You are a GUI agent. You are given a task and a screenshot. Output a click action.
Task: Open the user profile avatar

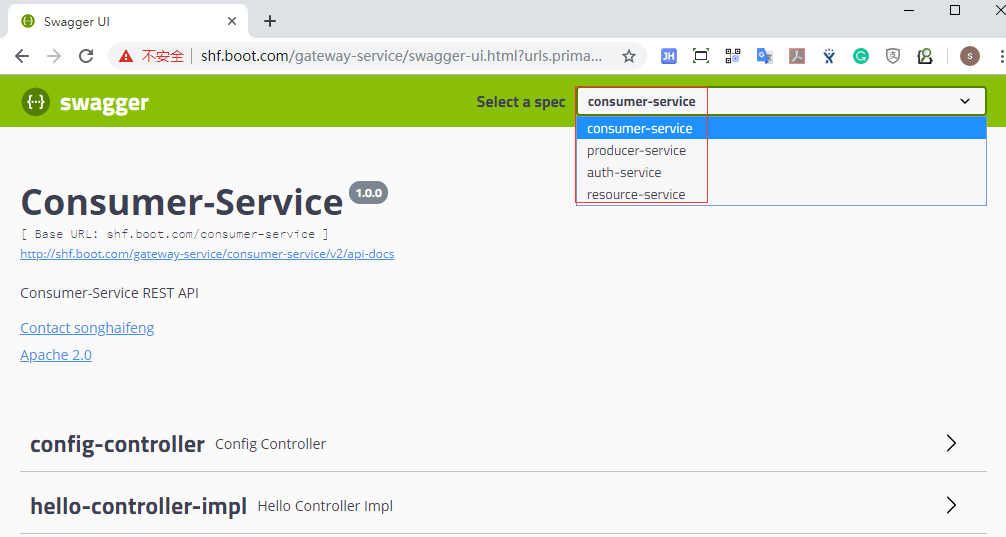coord(969,56)
